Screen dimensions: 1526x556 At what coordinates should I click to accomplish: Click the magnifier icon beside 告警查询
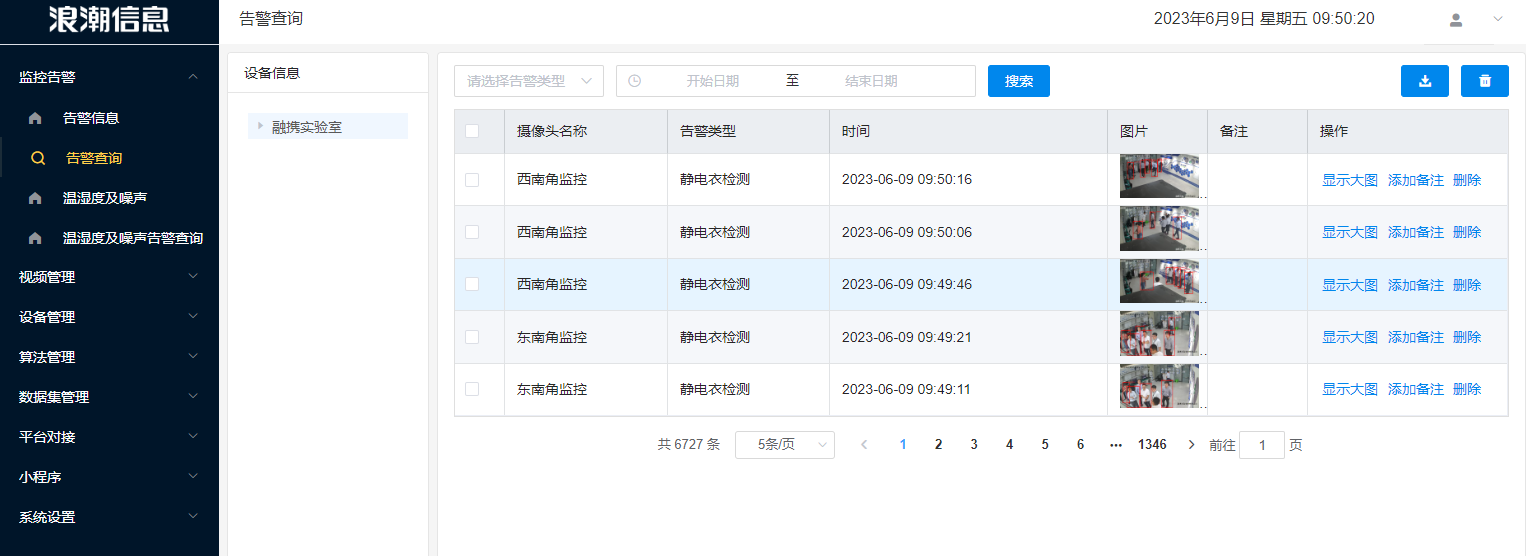coord(38,158)
